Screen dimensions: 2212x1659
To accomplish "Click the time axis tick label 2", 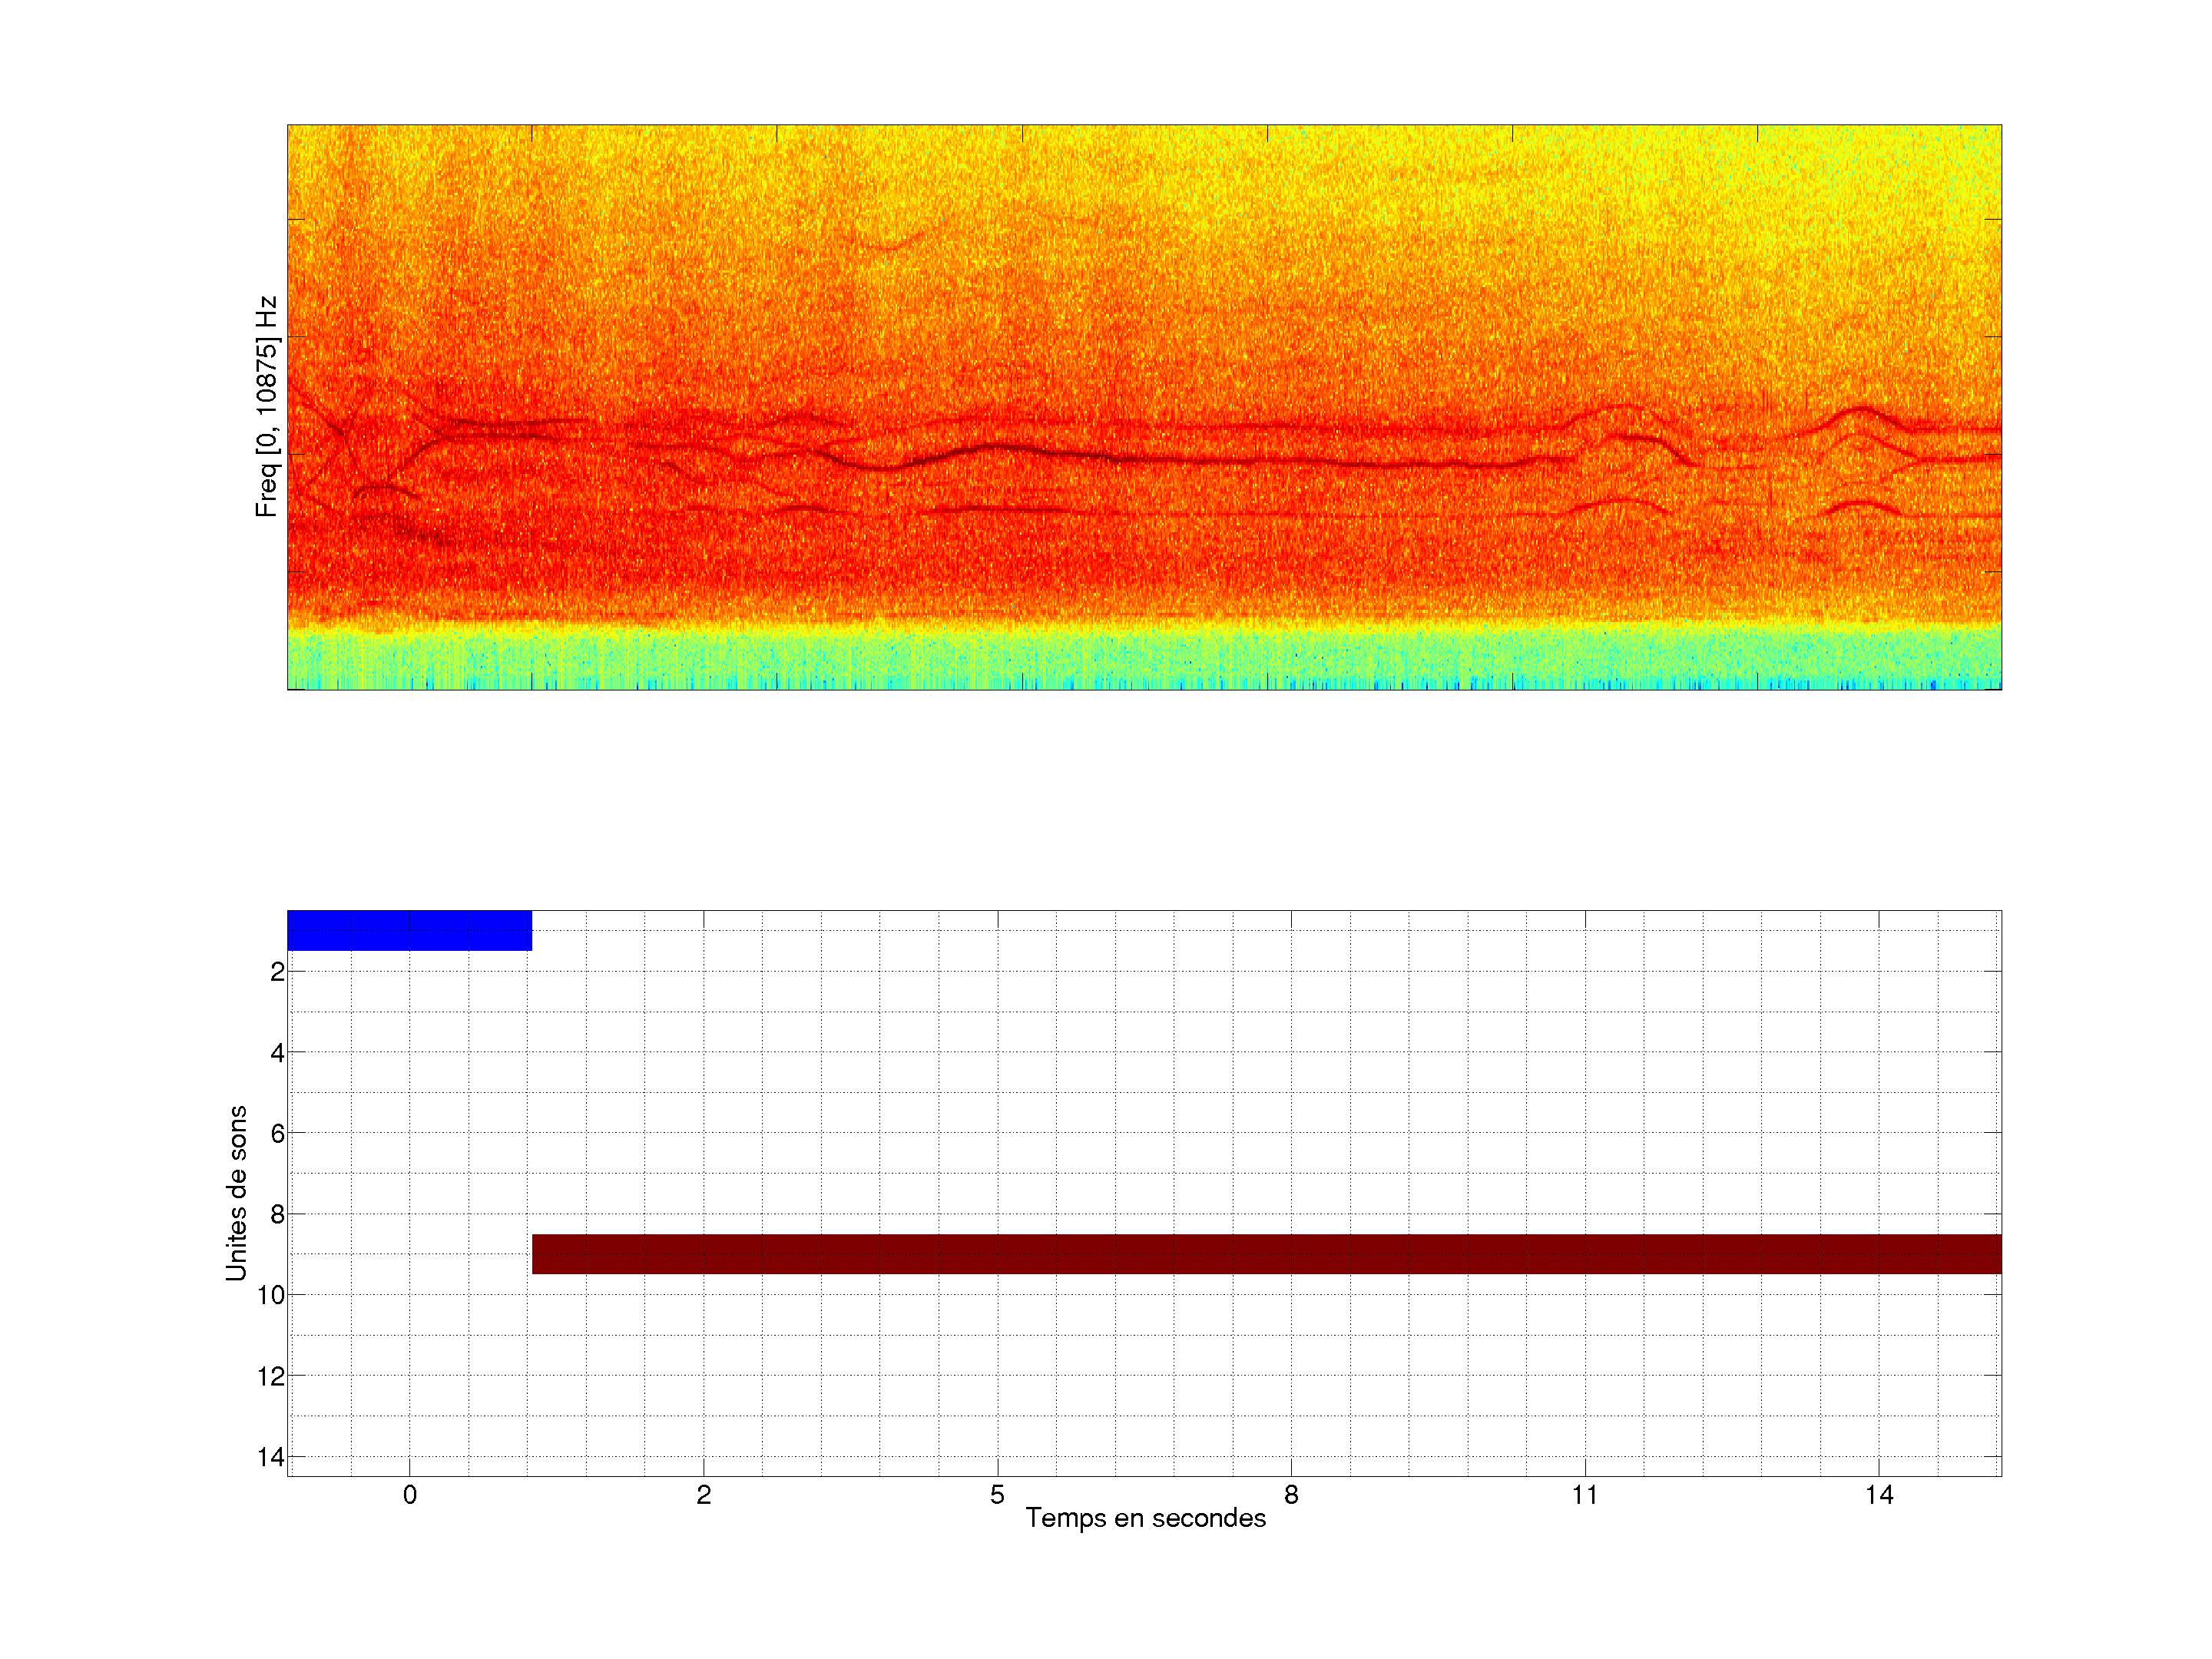I will [703, 1495].
